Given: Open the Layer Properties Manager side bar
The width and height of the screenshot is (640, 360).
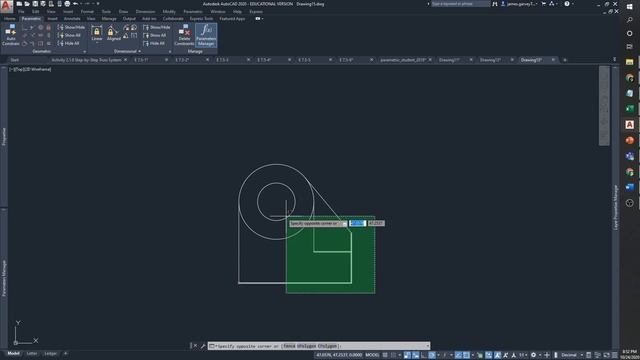Looking at the screenshot, I should pos(616,207).
